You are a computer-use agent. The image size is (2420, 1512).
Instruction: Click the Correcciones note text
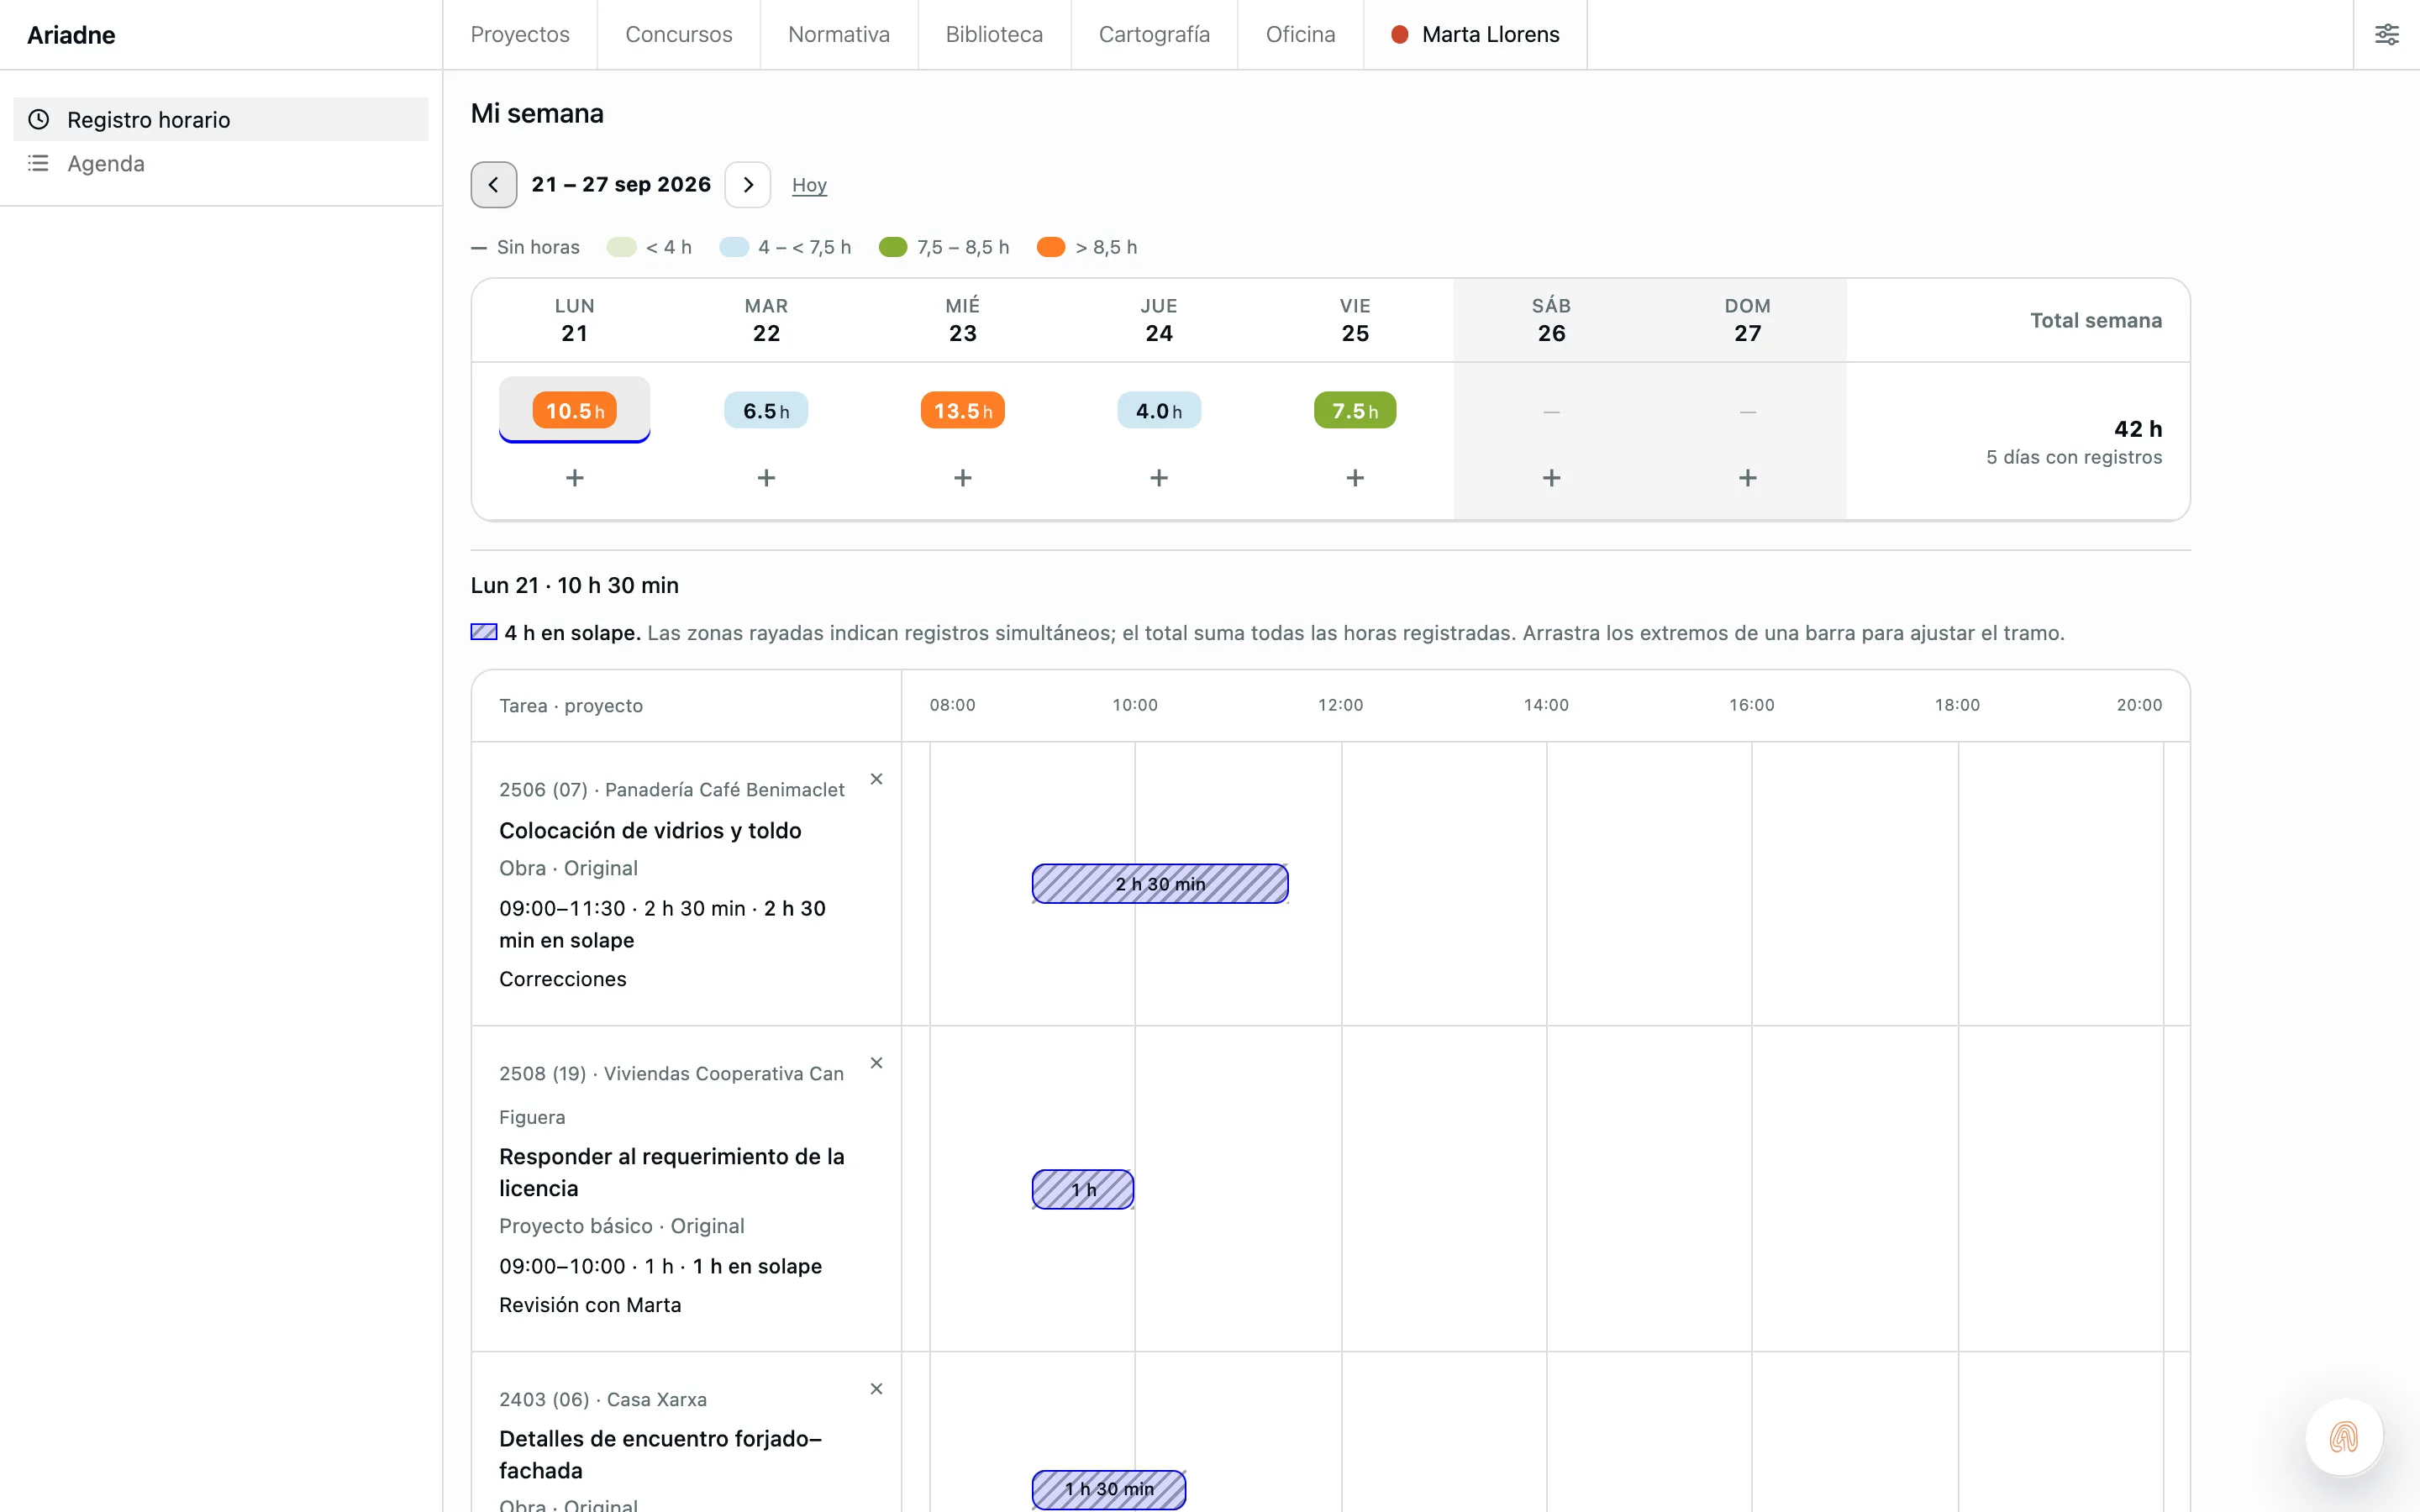(x=563, y=979)
